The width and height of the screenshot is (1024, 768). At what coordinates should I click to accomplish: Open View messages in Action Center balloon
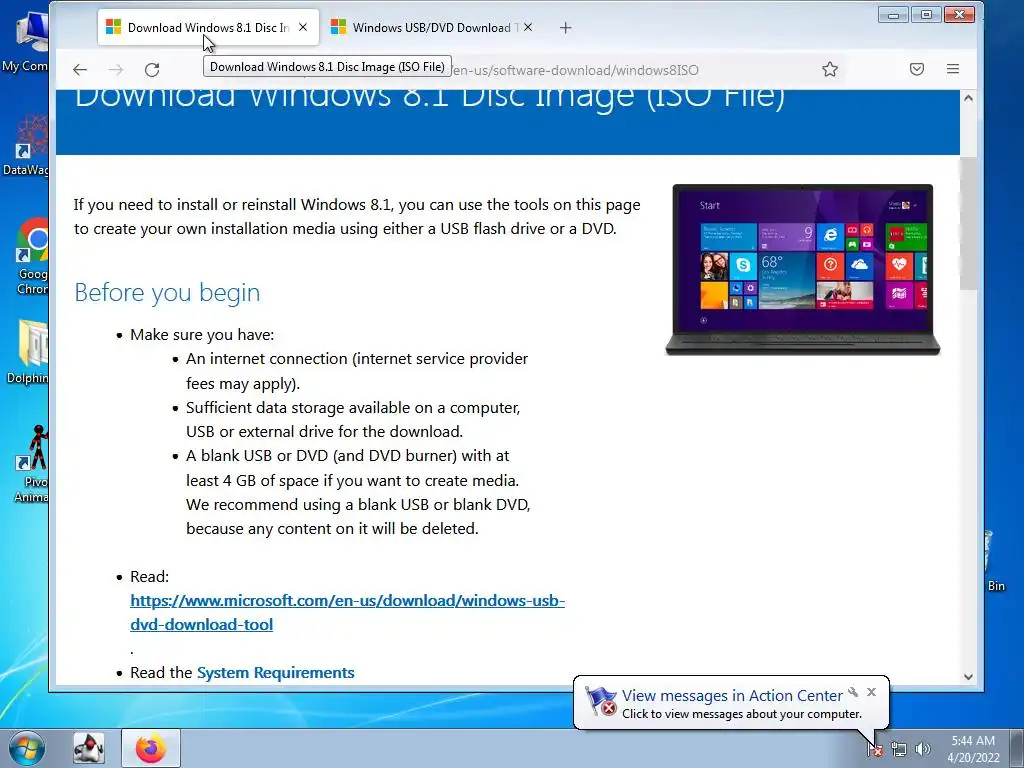click(732, 696)
